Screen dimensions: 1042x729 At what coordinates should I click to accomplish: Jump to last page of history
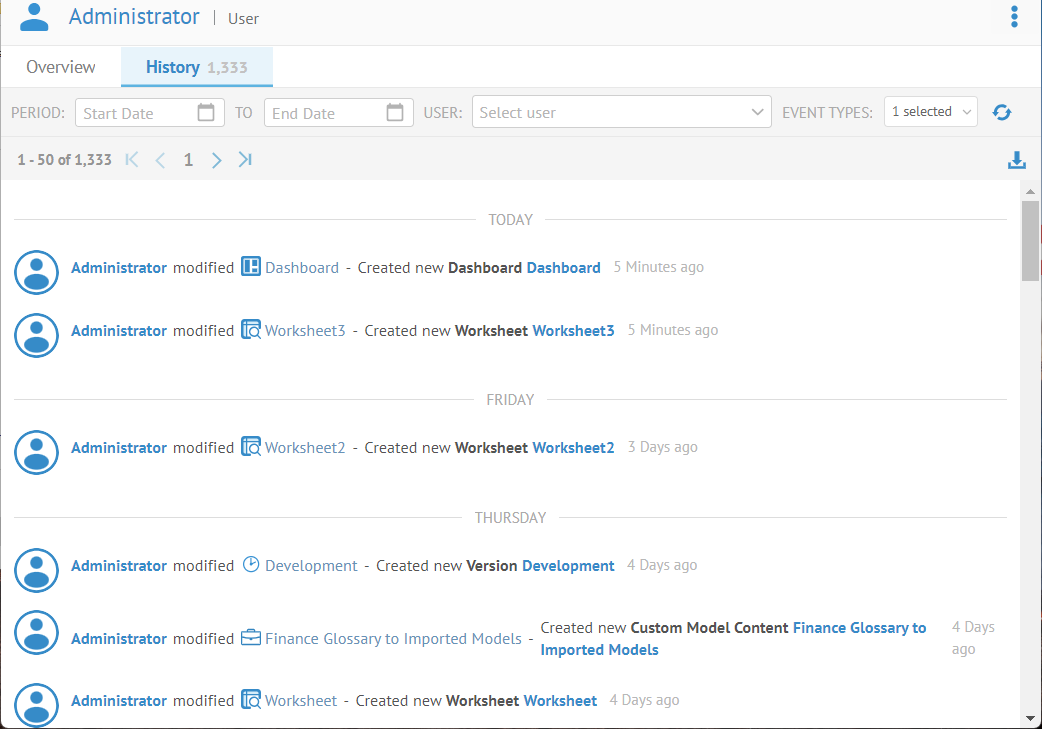click(x=245, y=160)
